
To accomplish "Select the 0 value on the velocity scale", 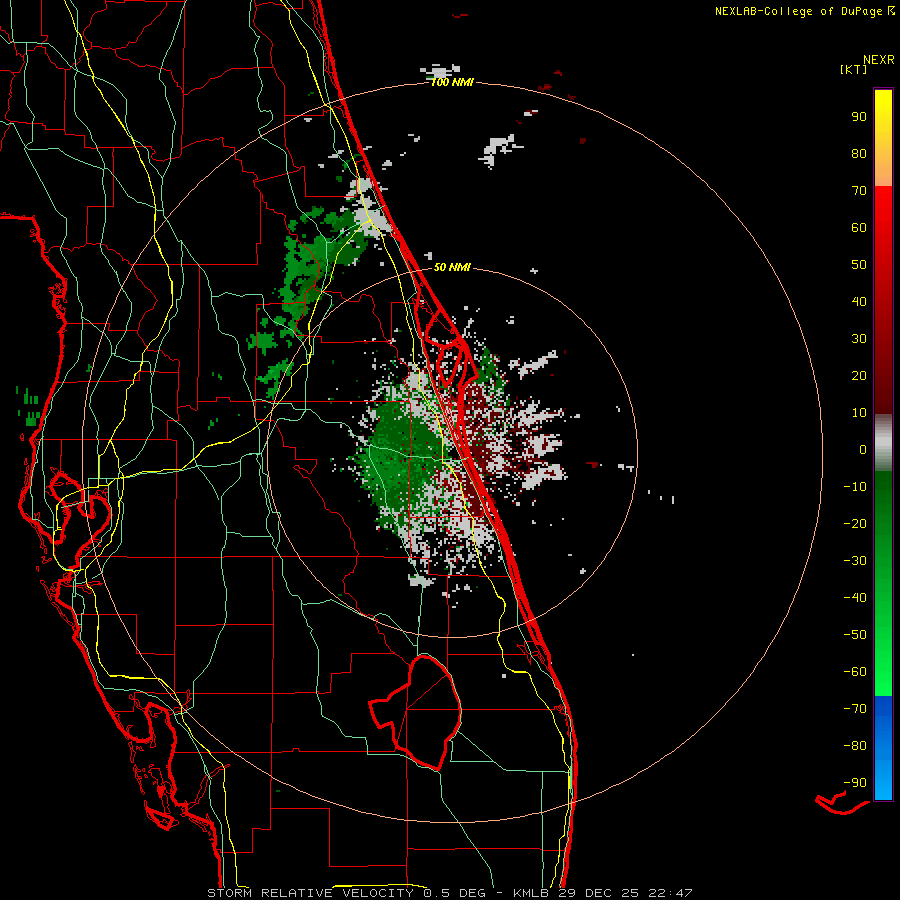I will [x=863, y=449].
